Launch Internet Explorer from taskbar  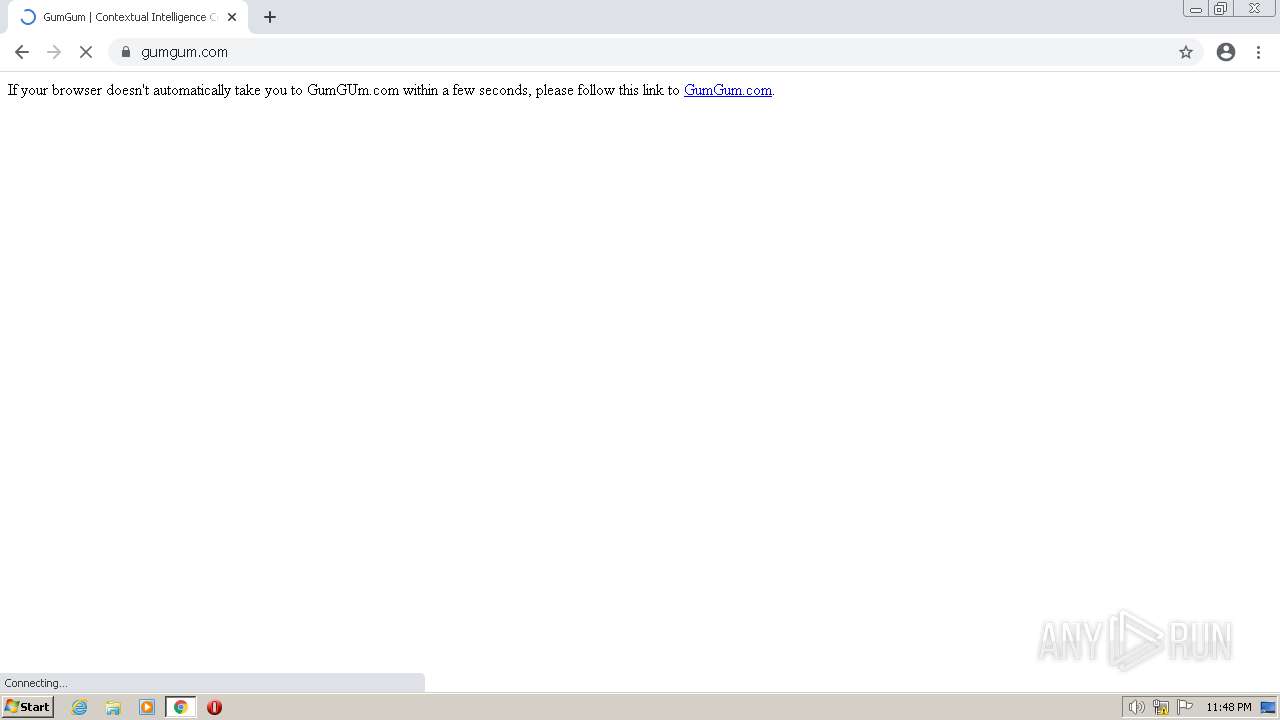click(x=80, y=707)
